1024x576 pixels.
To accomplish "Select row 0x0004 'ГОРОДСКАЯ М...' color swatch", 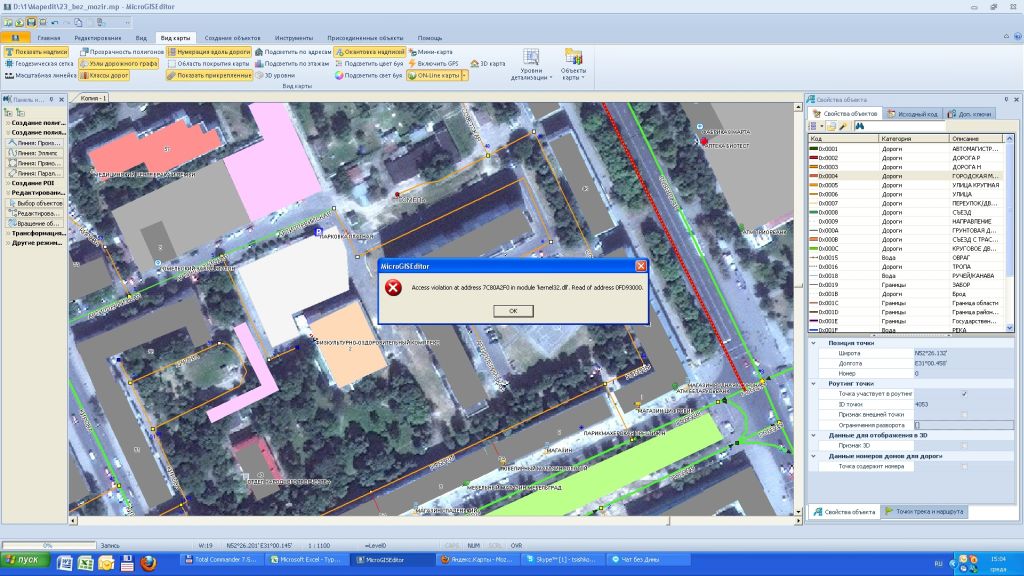I will click(x=813, y=176).
